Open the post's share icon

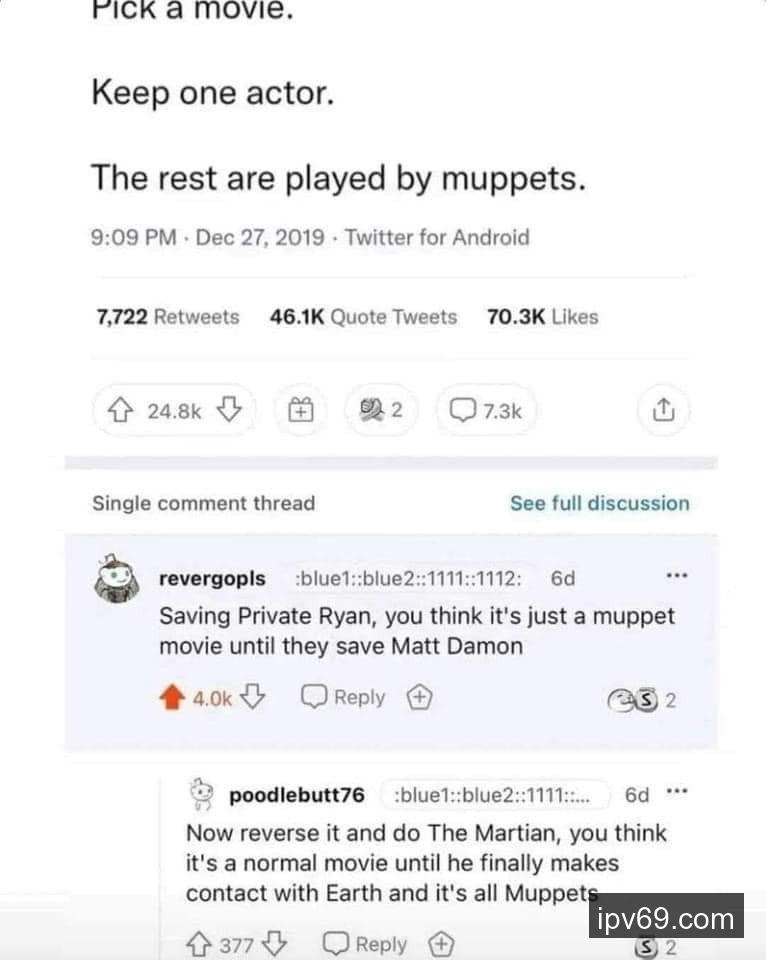pos(664,410)
